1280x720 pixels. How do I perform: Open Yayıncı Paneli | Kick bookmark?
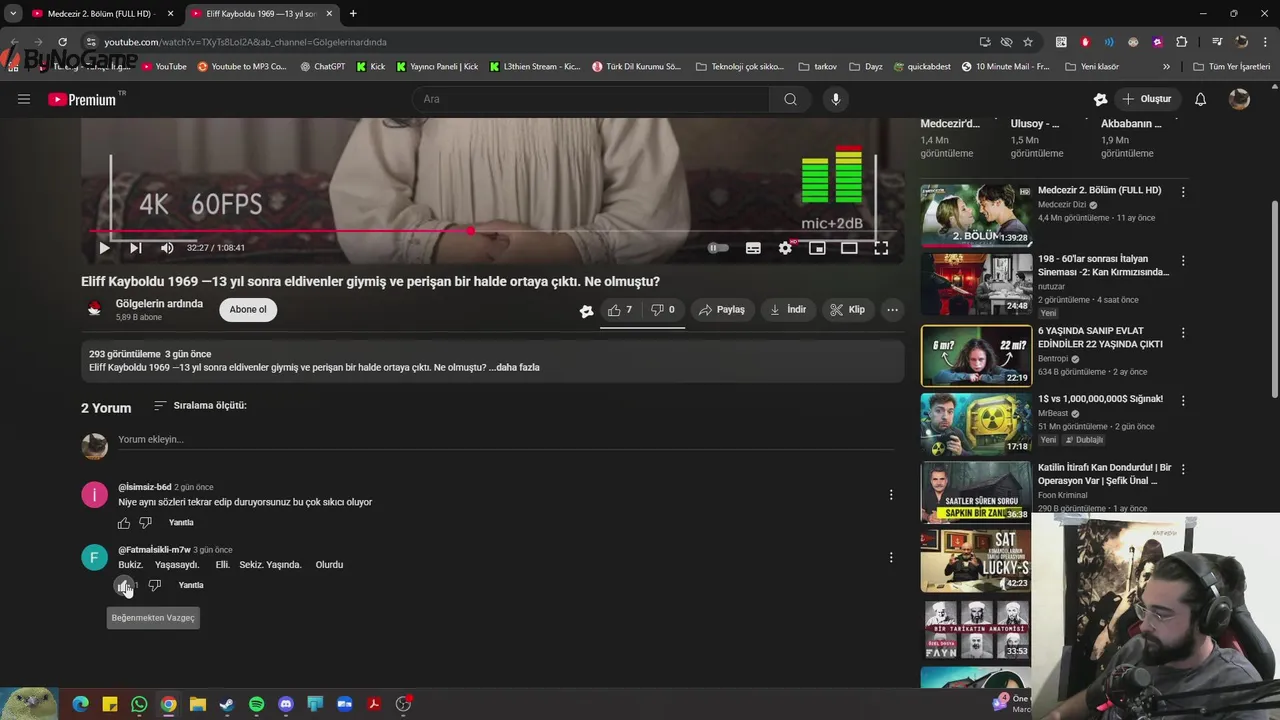pyautogui.click(x=437, y=67)
